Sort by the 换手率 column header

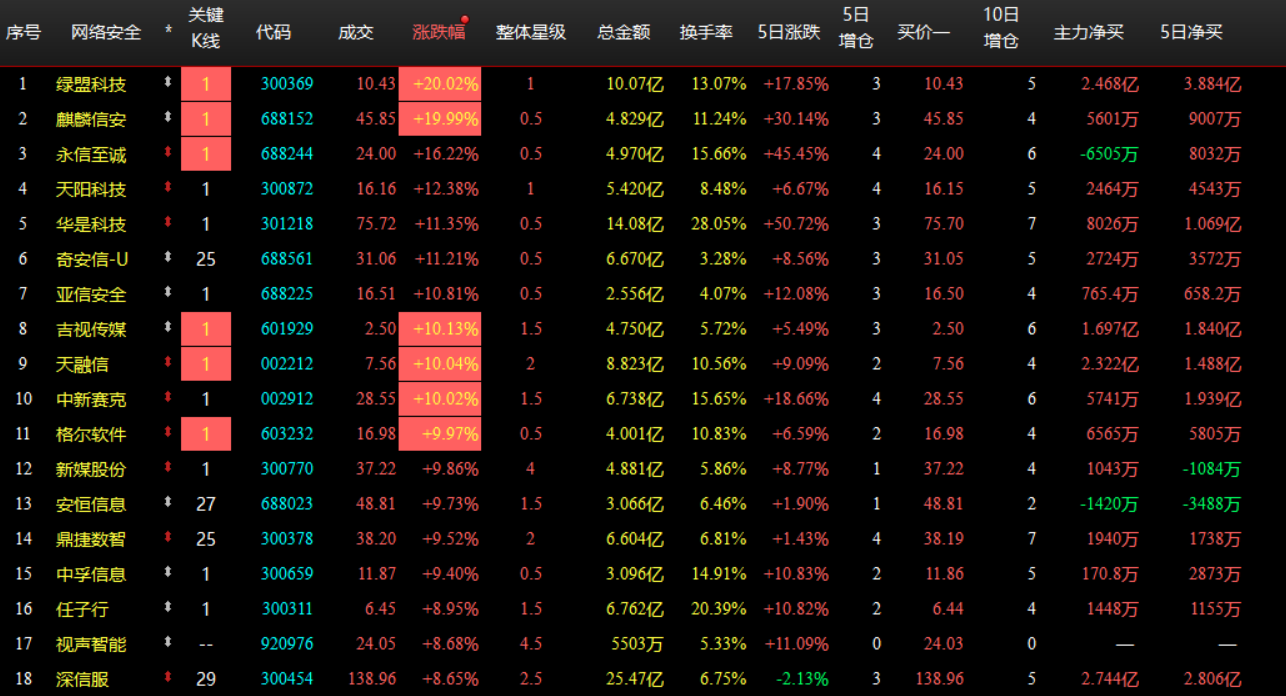[x=706, y=32]
